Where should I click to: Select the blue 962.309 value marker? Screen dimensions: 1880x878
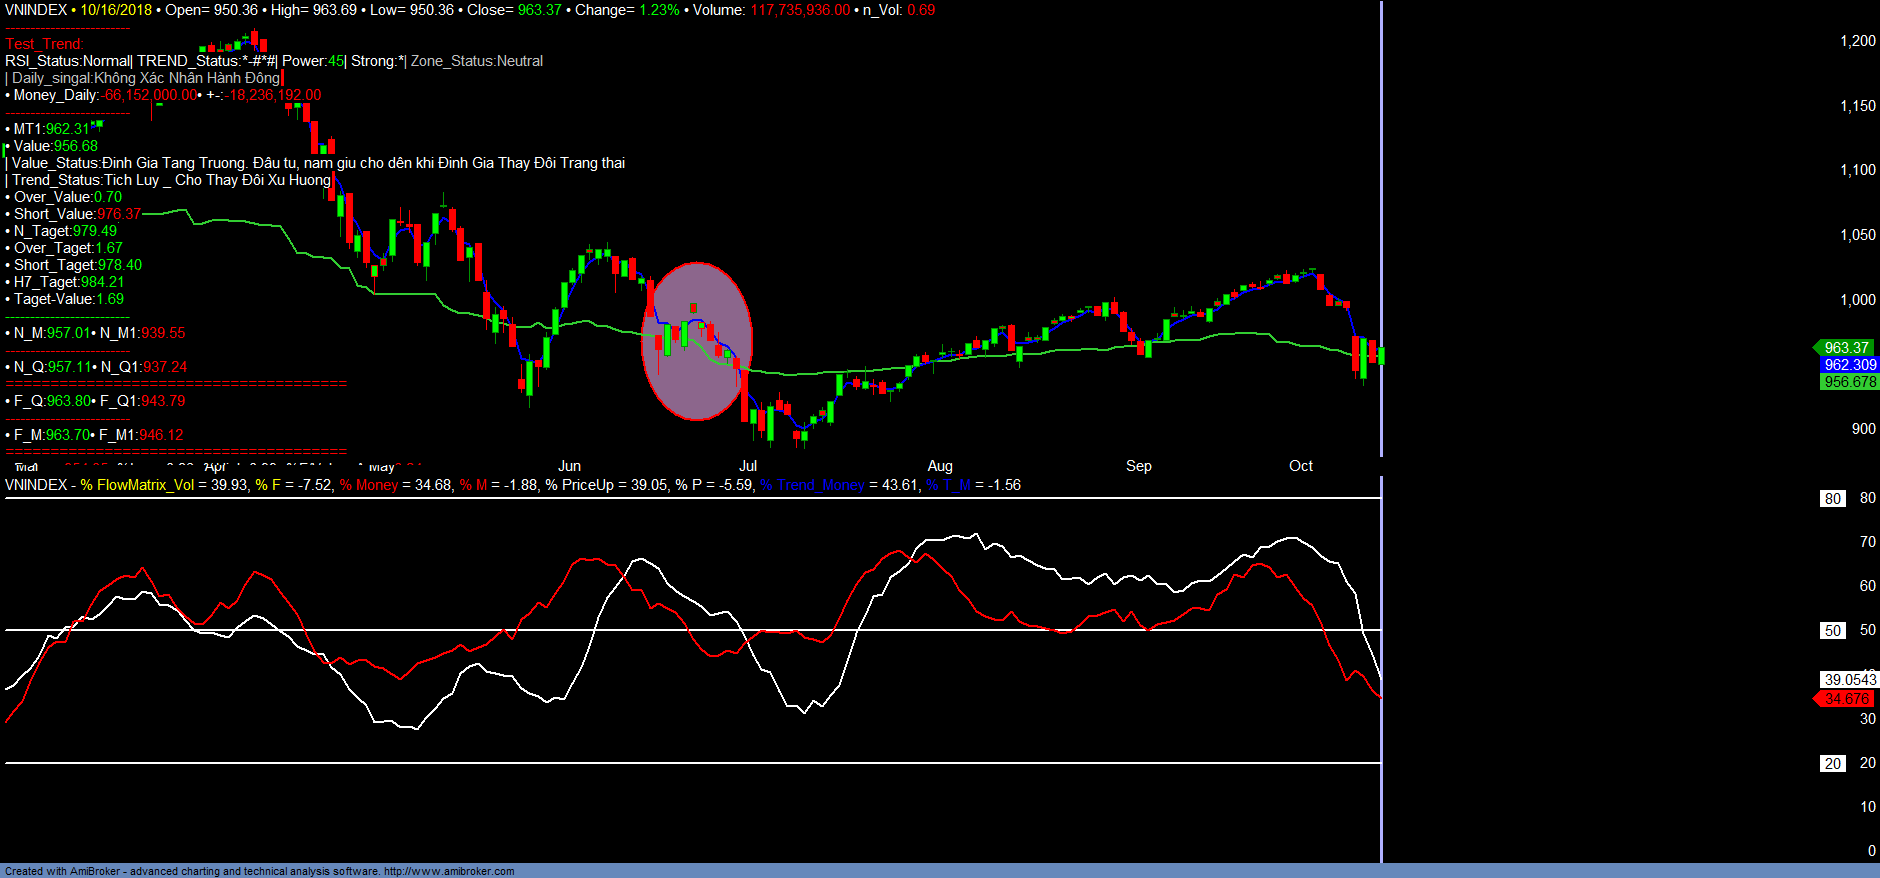tap(1850, 365)
